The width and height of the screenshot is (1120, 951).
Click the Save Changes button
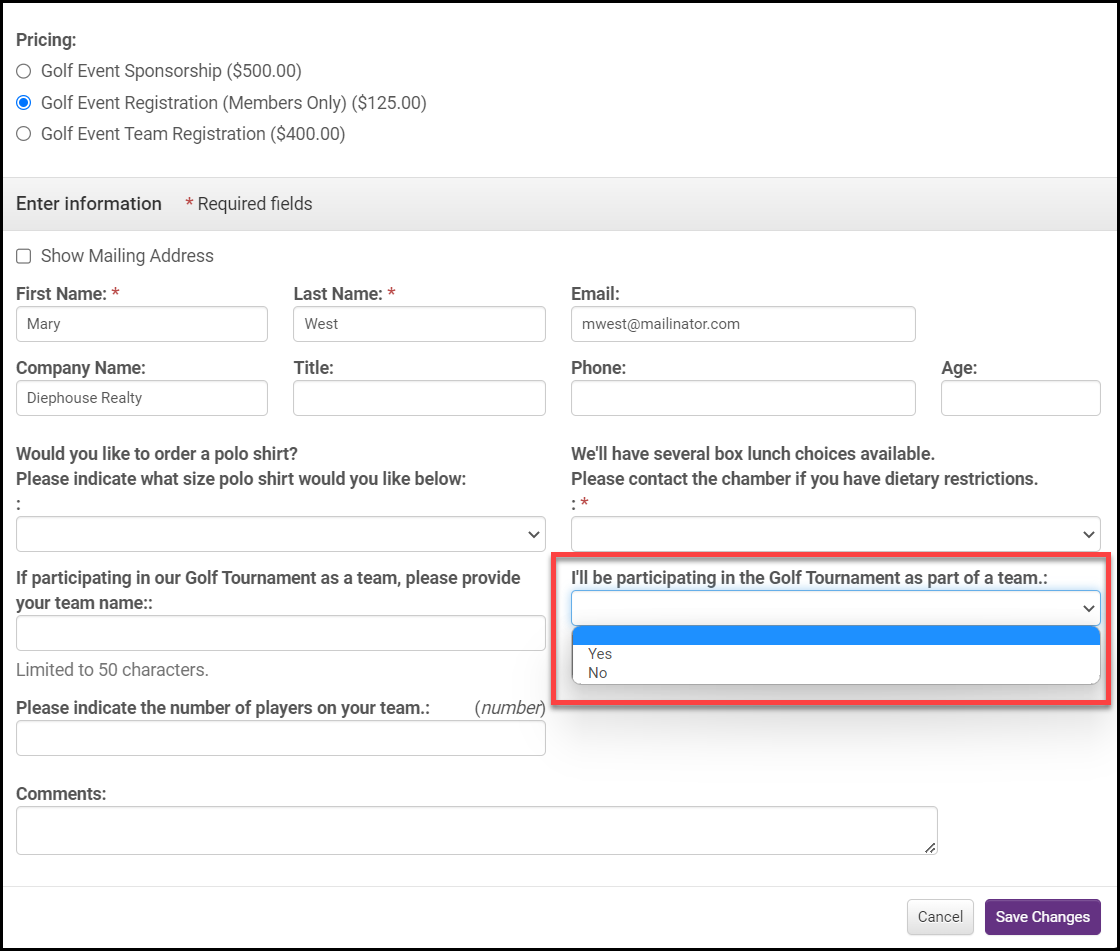[x=1042, y=917]
